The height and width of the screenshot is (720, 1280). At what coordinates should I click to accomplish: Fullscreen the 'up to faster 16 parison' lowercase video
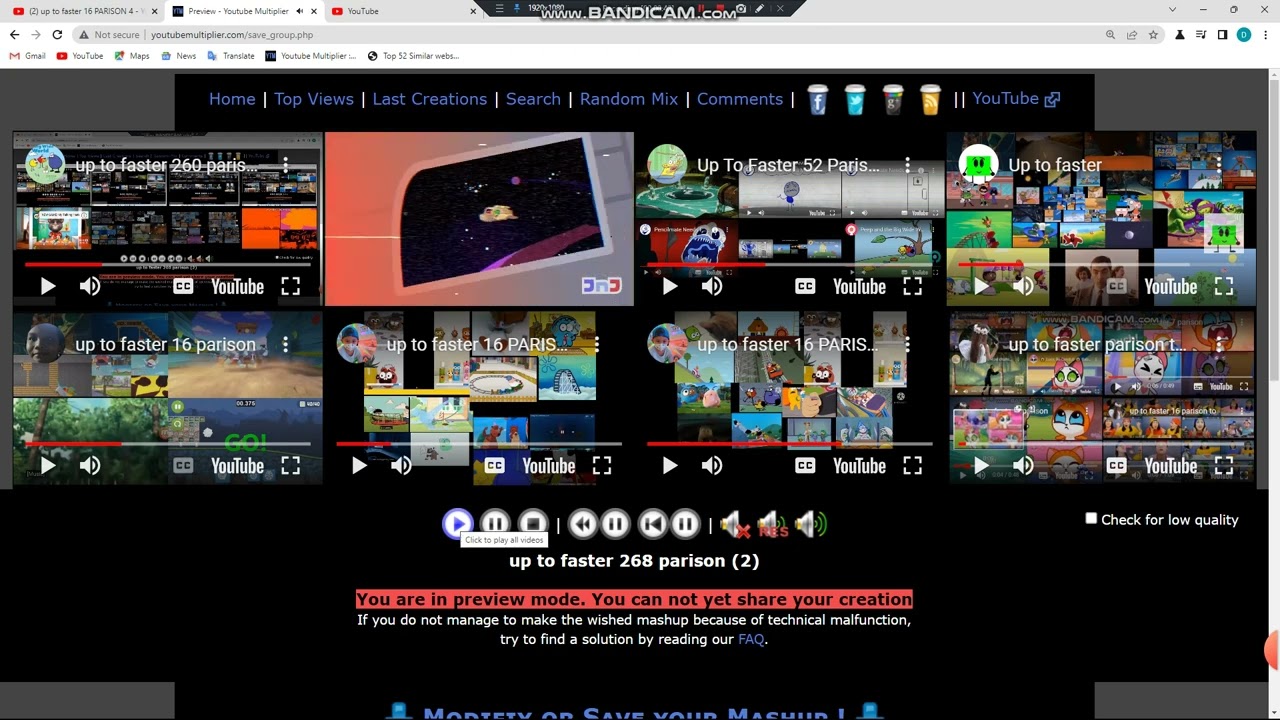[x=290, y=466]
